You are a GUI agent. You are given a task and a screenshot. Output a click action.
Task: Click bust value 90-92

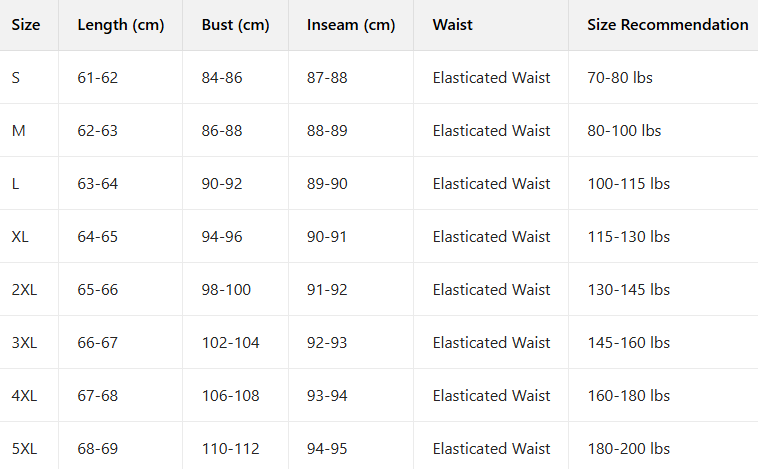[222, 184]
